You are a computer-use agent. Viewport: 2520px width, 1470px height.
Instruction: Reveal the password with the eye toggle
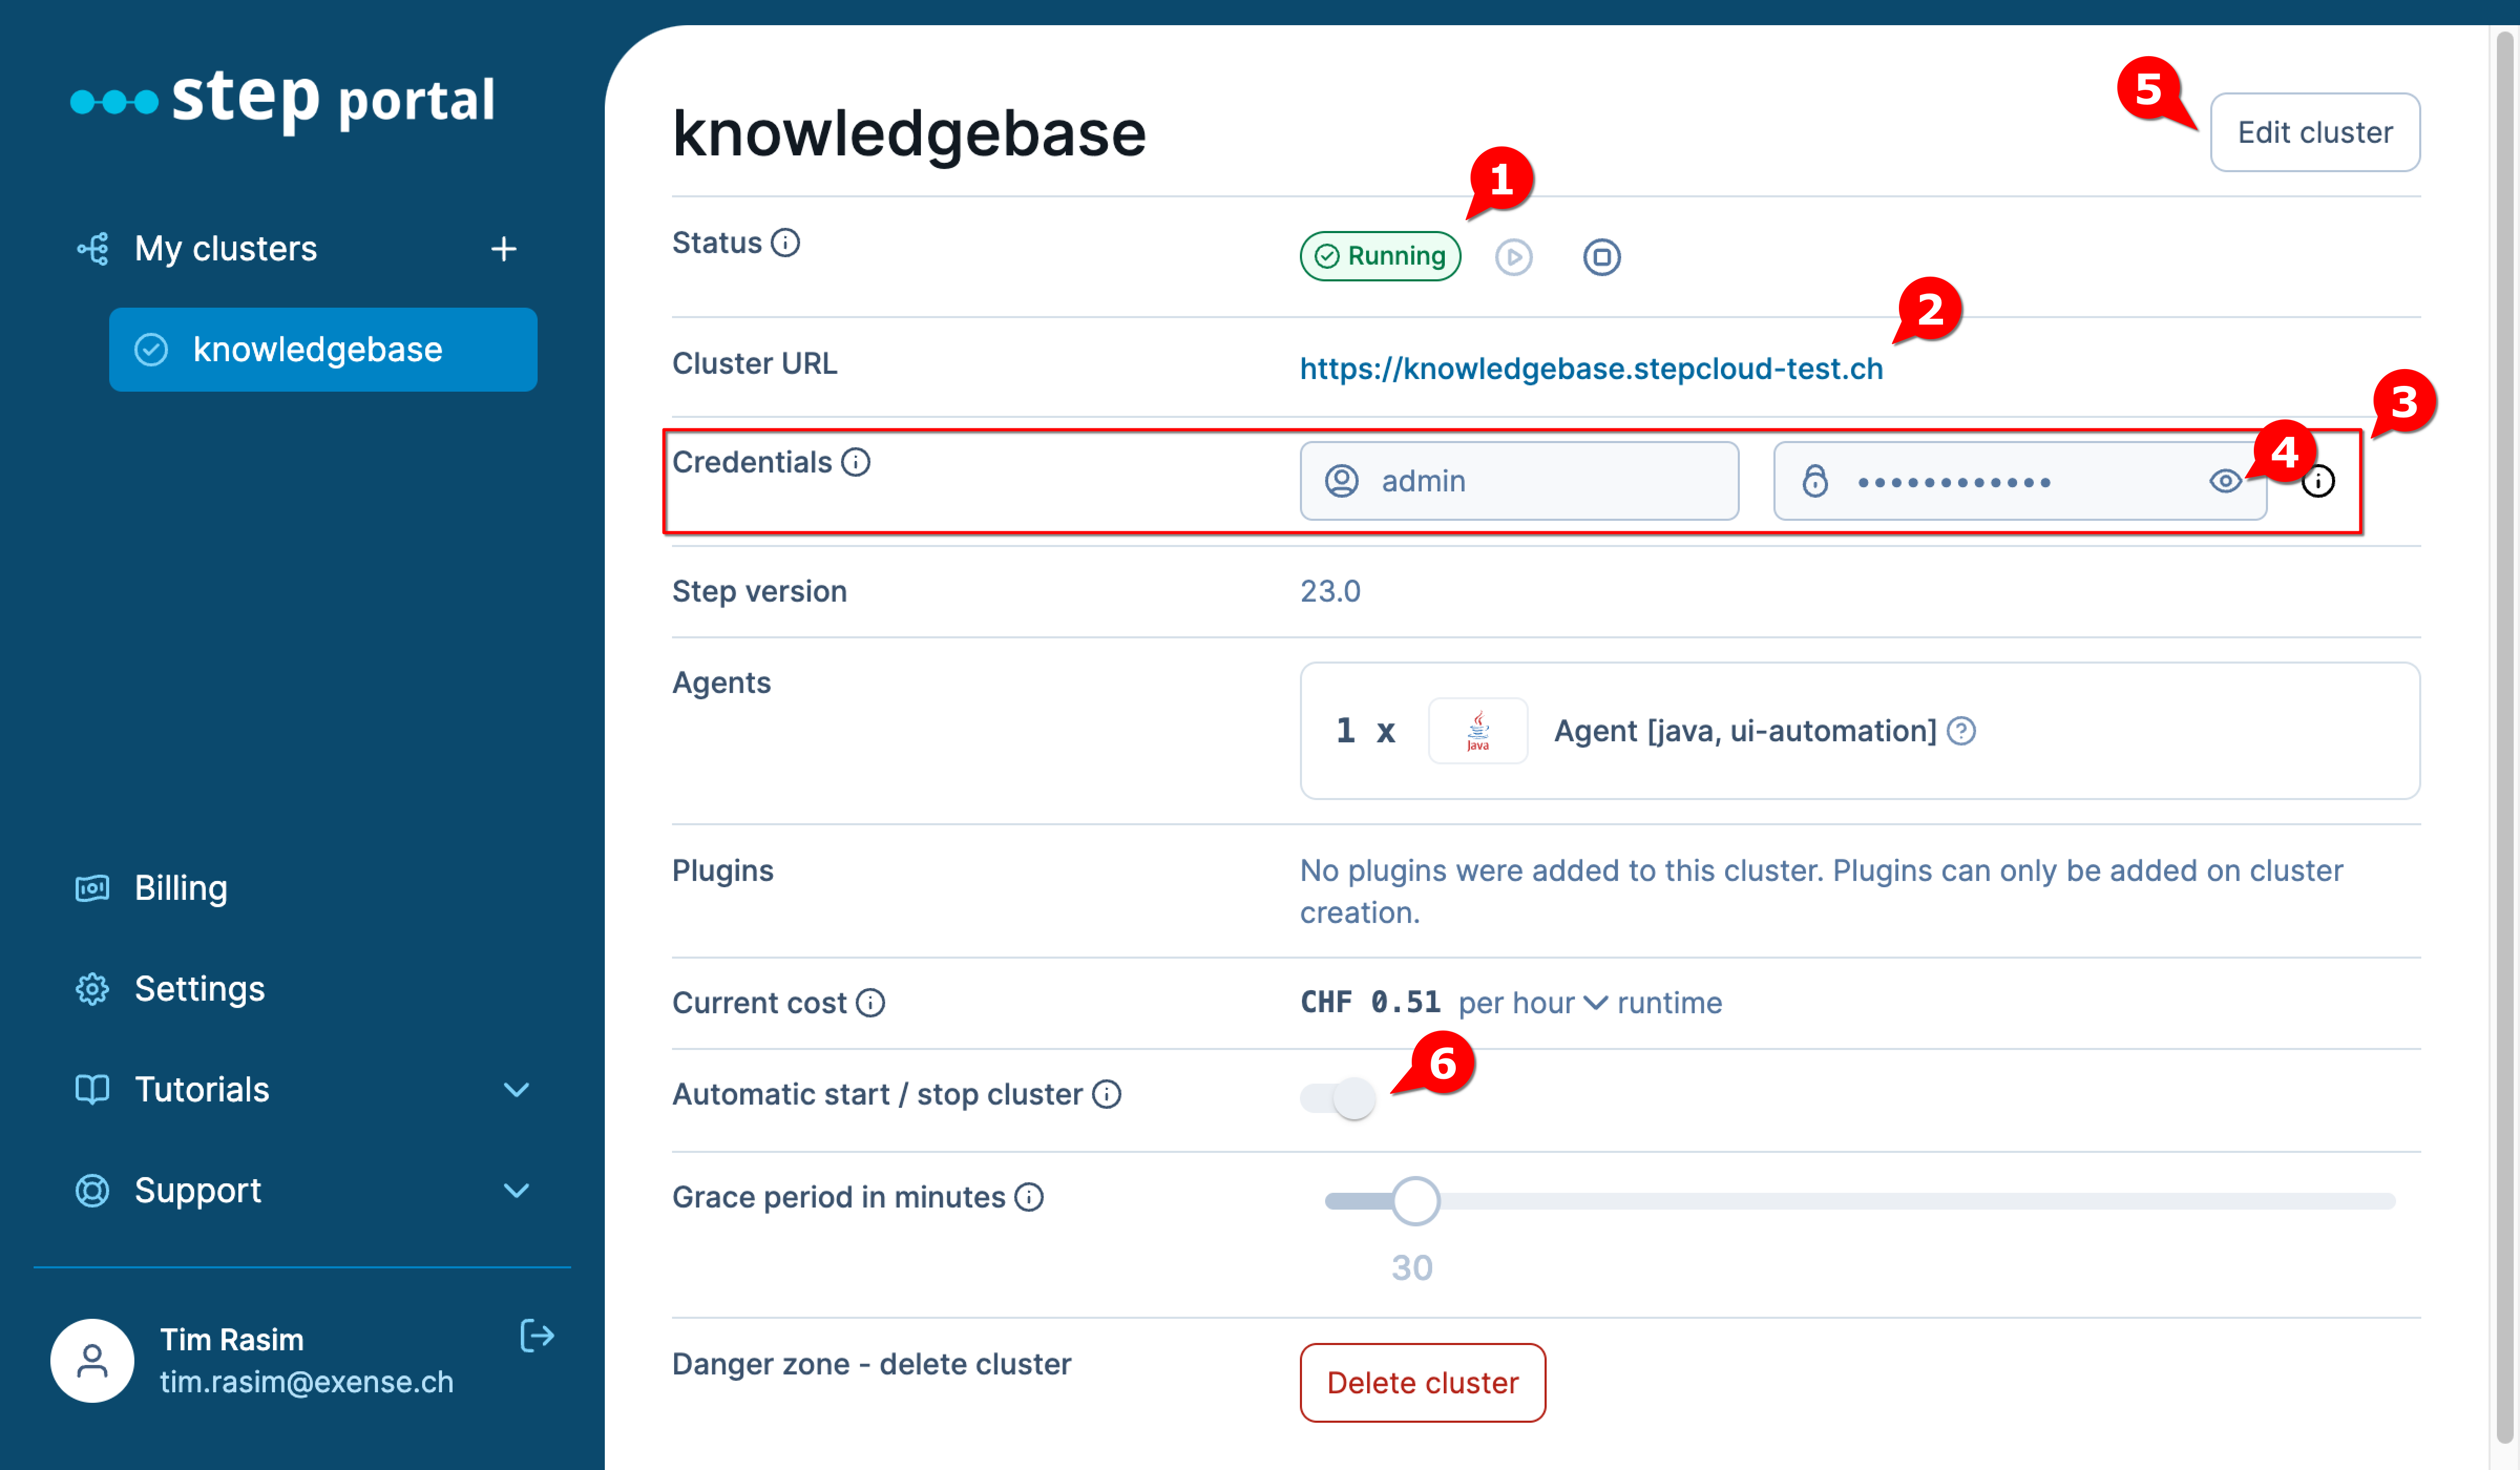[x=2224, y=481]
